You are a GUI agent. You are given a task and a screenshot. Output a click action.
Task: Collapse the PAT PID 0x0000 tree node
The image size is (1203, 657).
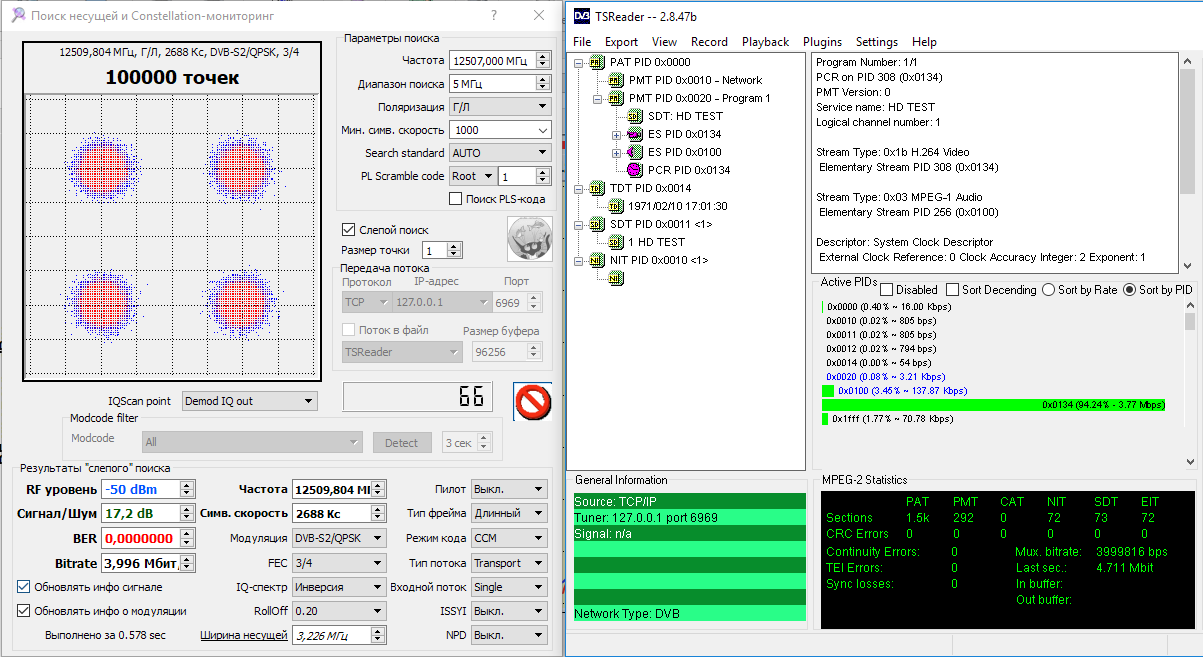tap(580, 62)
